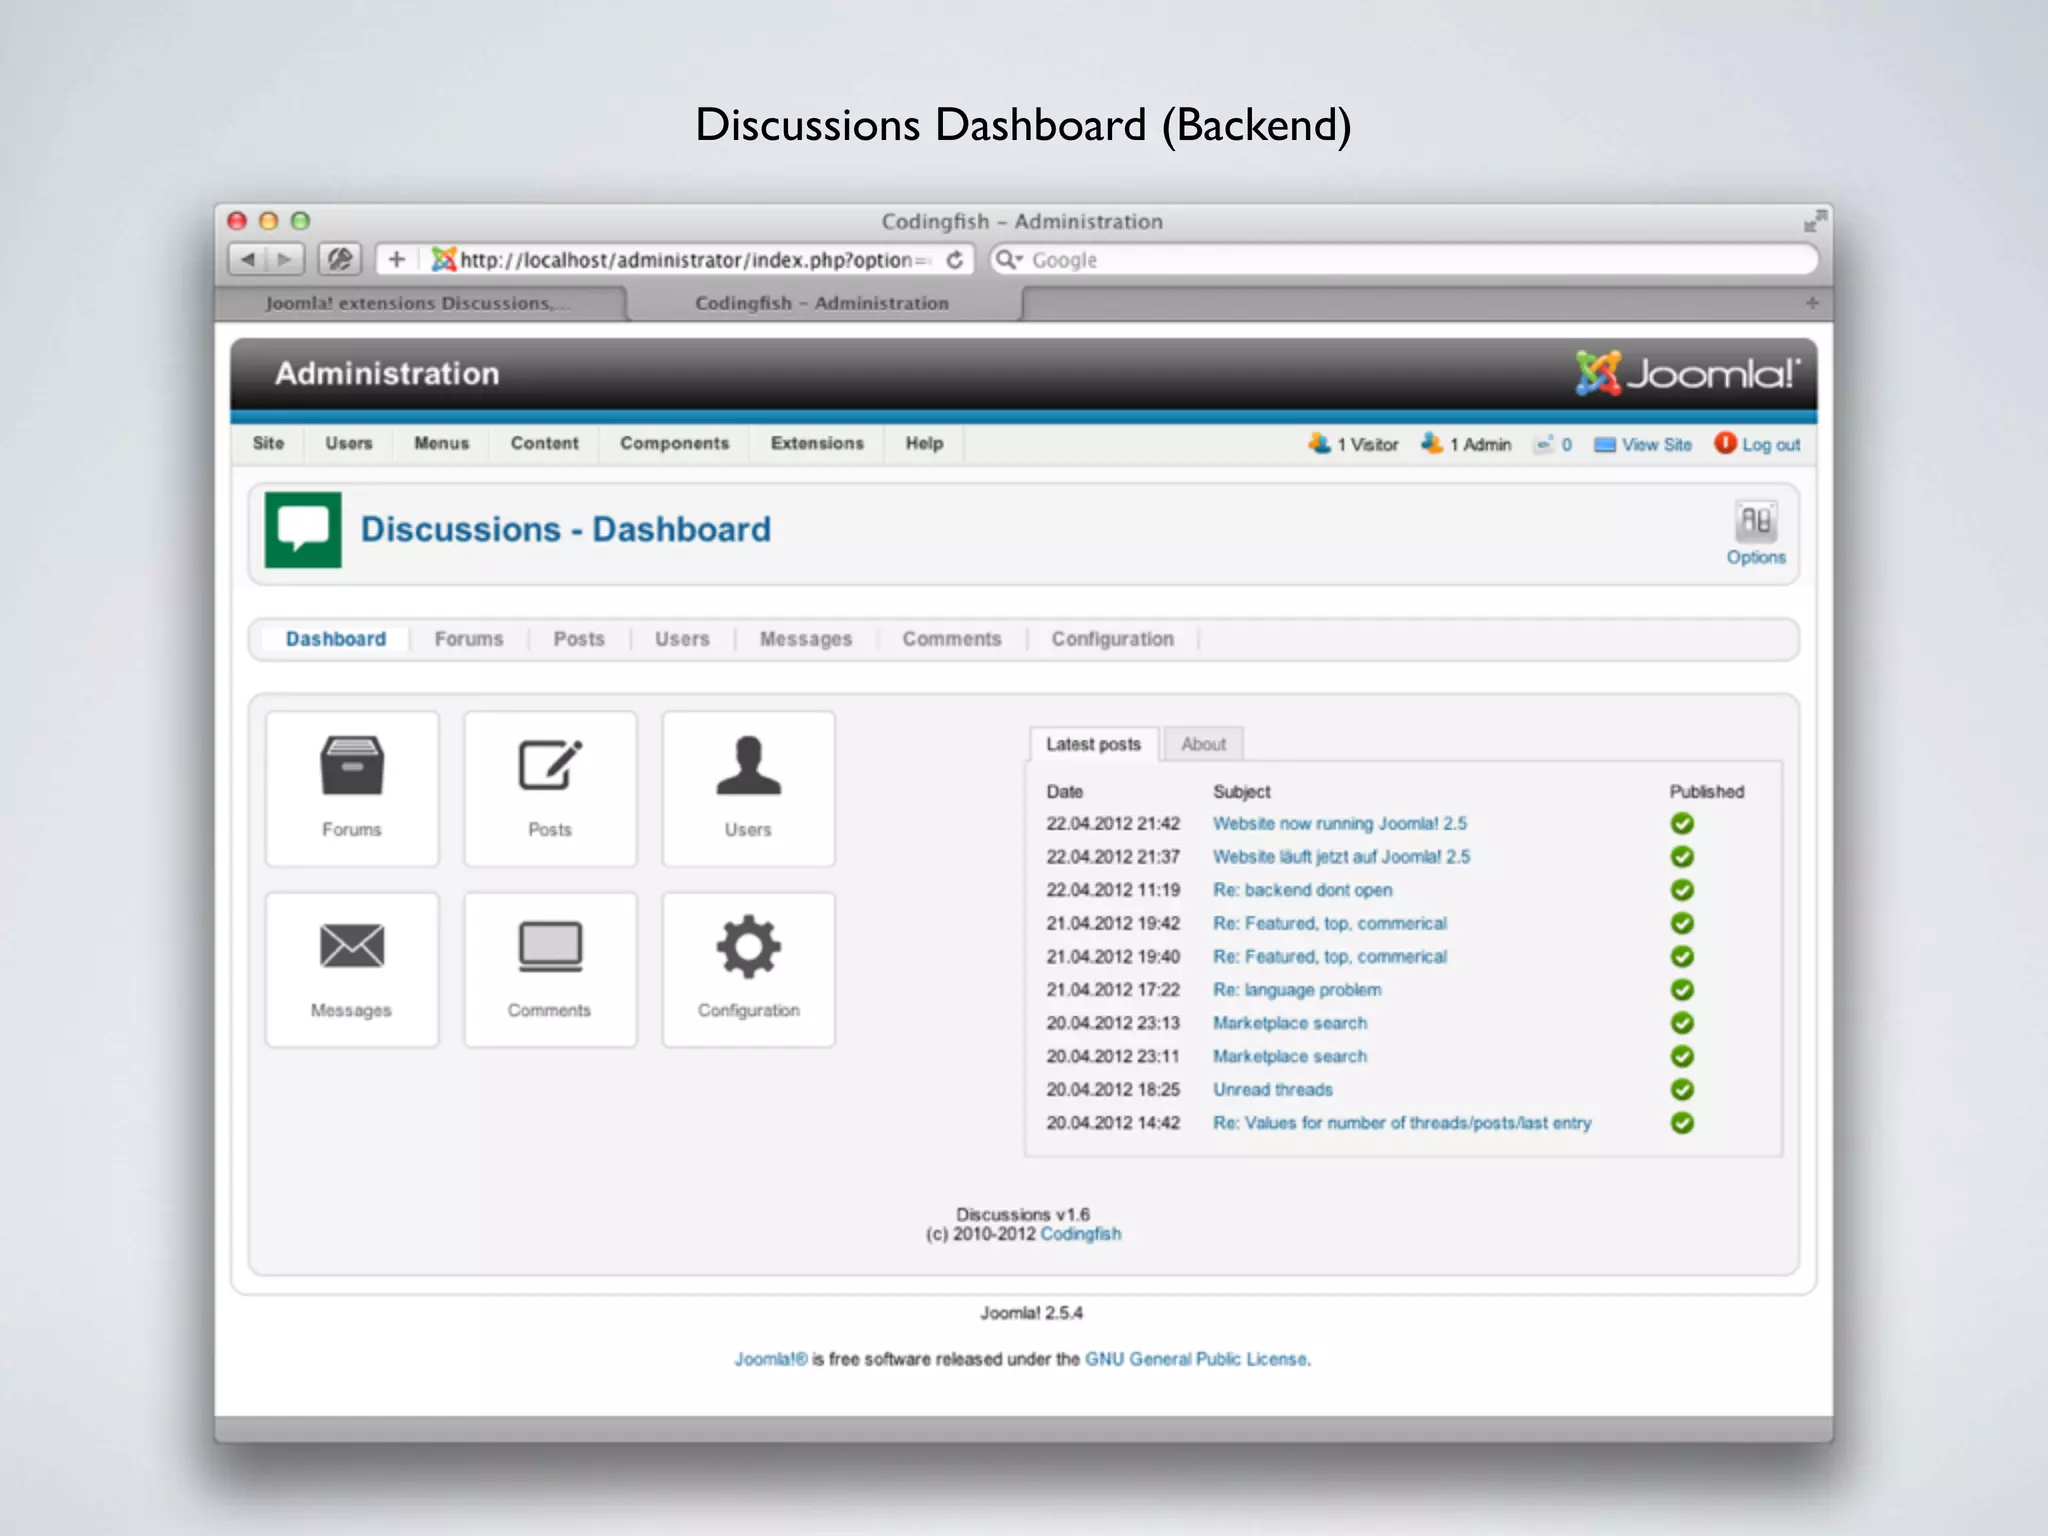Toggle published for post dated 21.04.2012 19:42
The image size is (2048, 1536).
tap(1682, 923)
